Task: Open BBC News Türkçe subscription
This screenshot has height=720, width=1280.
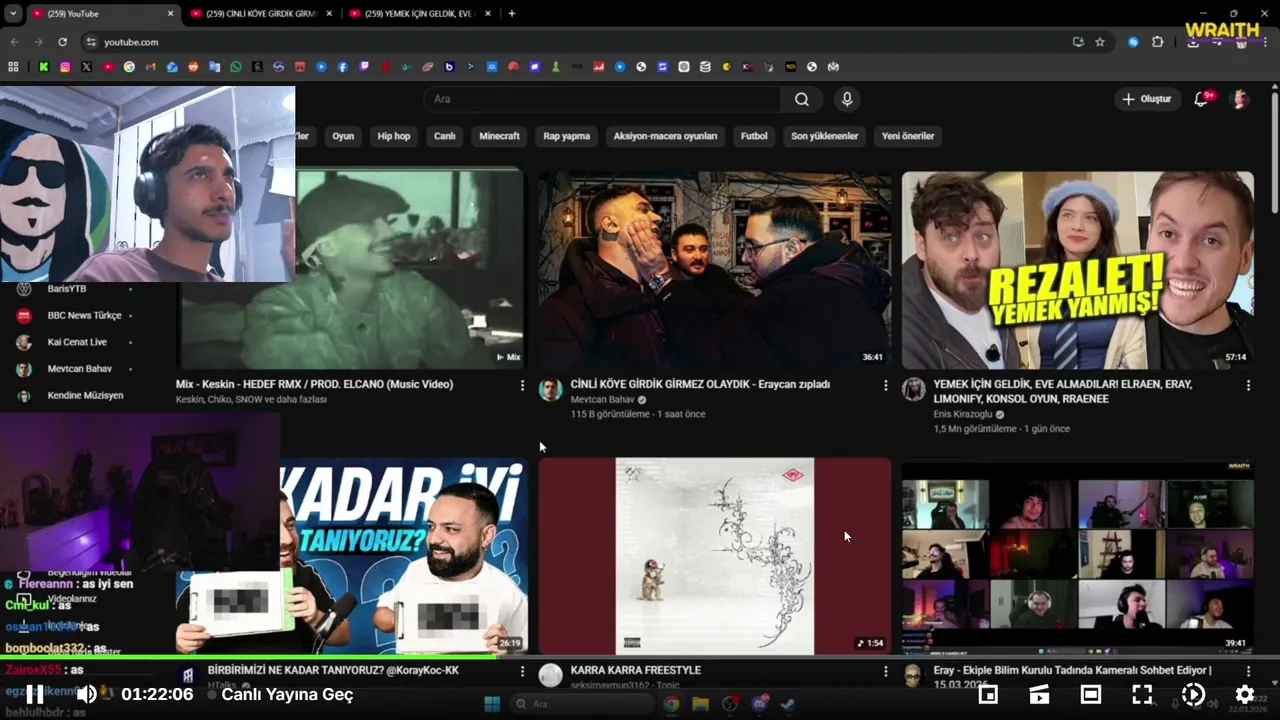Action: 75,315
